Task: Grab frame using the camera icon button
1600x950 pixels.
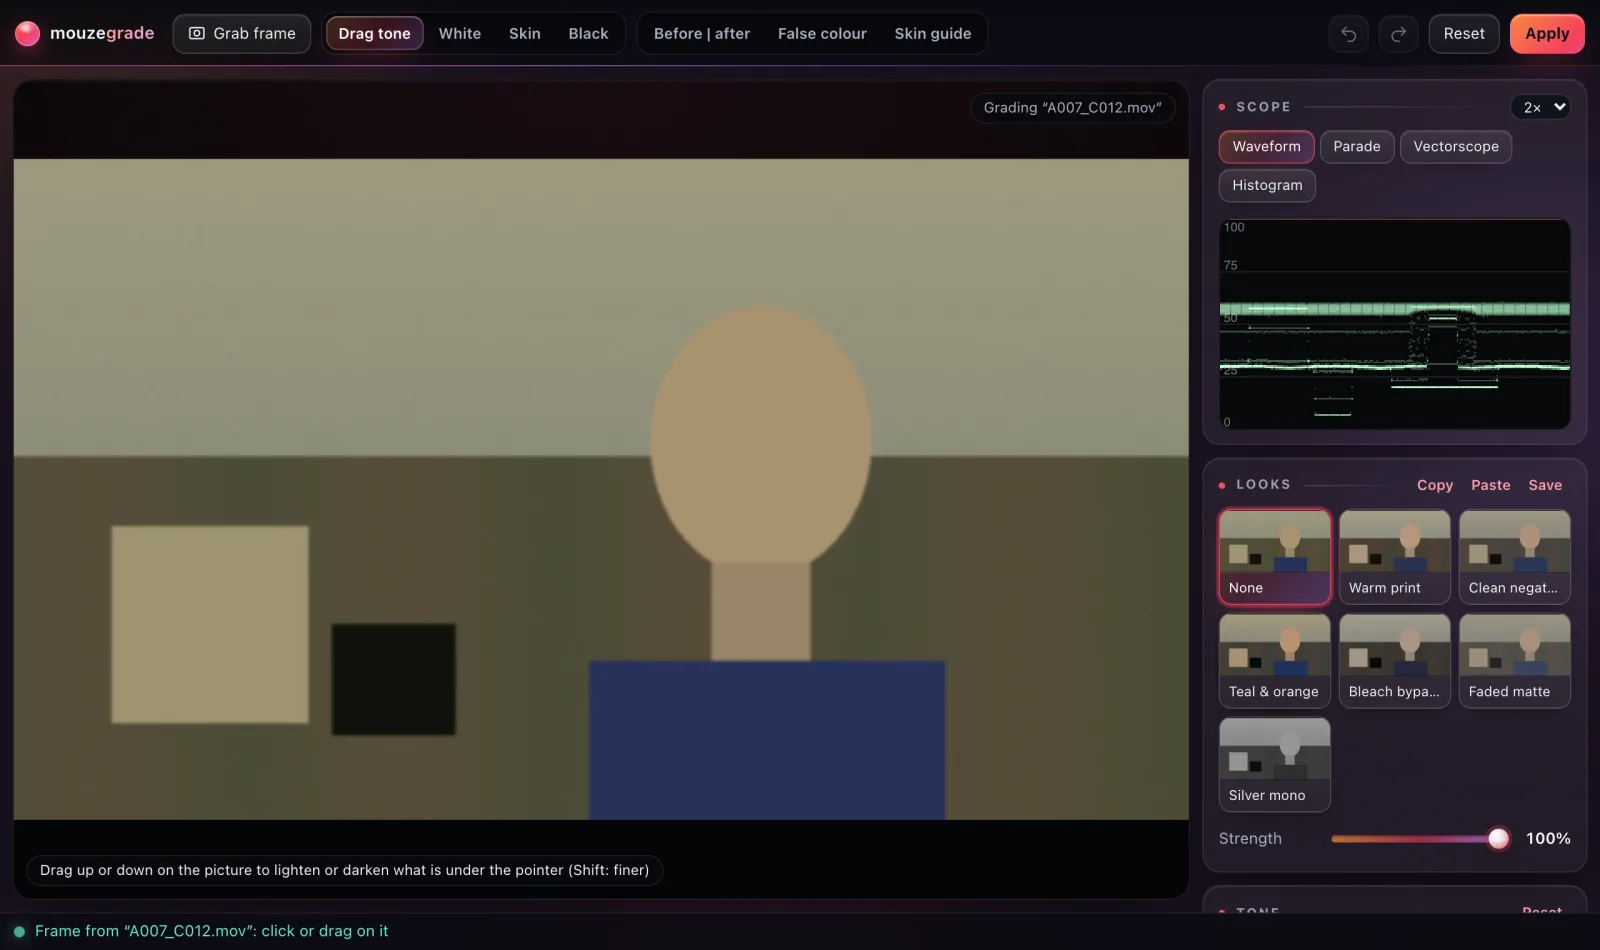Action: tap(242, 34)
